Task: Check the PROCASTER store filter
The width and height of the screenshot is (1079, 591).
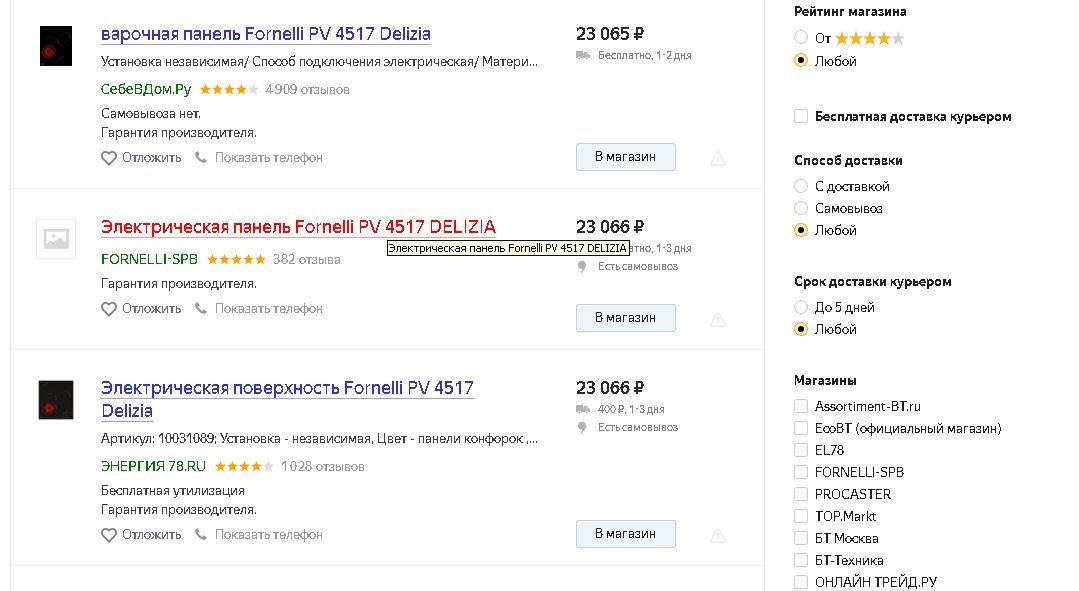Action: 801,494
